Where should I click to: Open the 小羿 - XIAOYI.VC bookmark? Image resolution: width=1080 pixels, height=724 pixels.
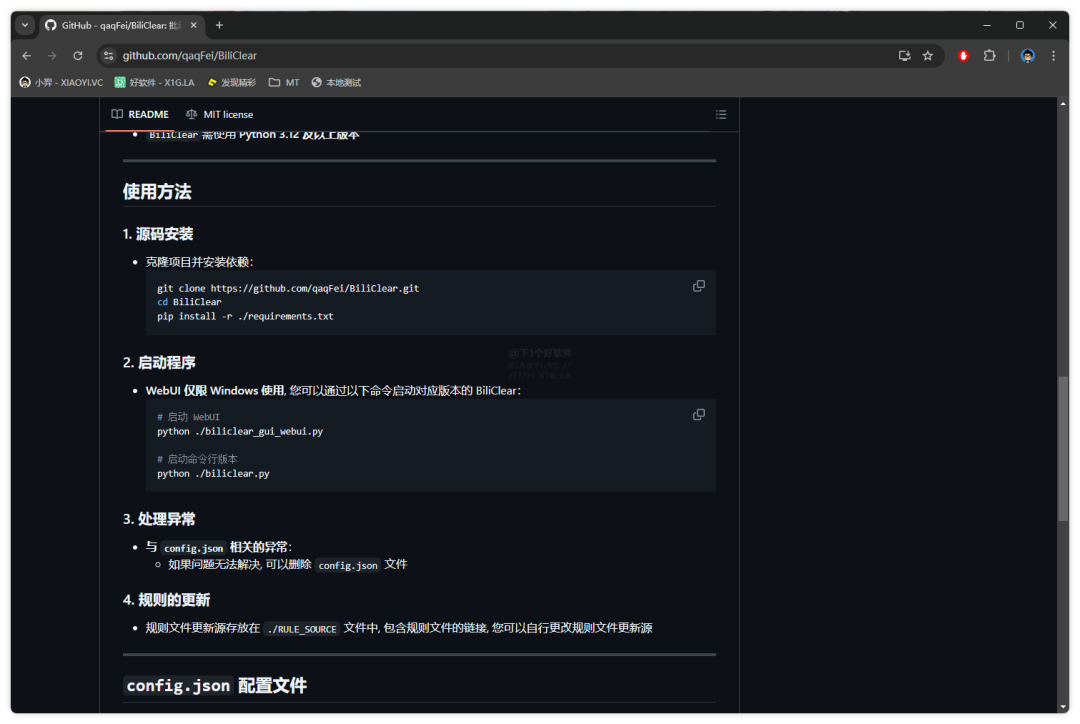(x=61, y=83)
